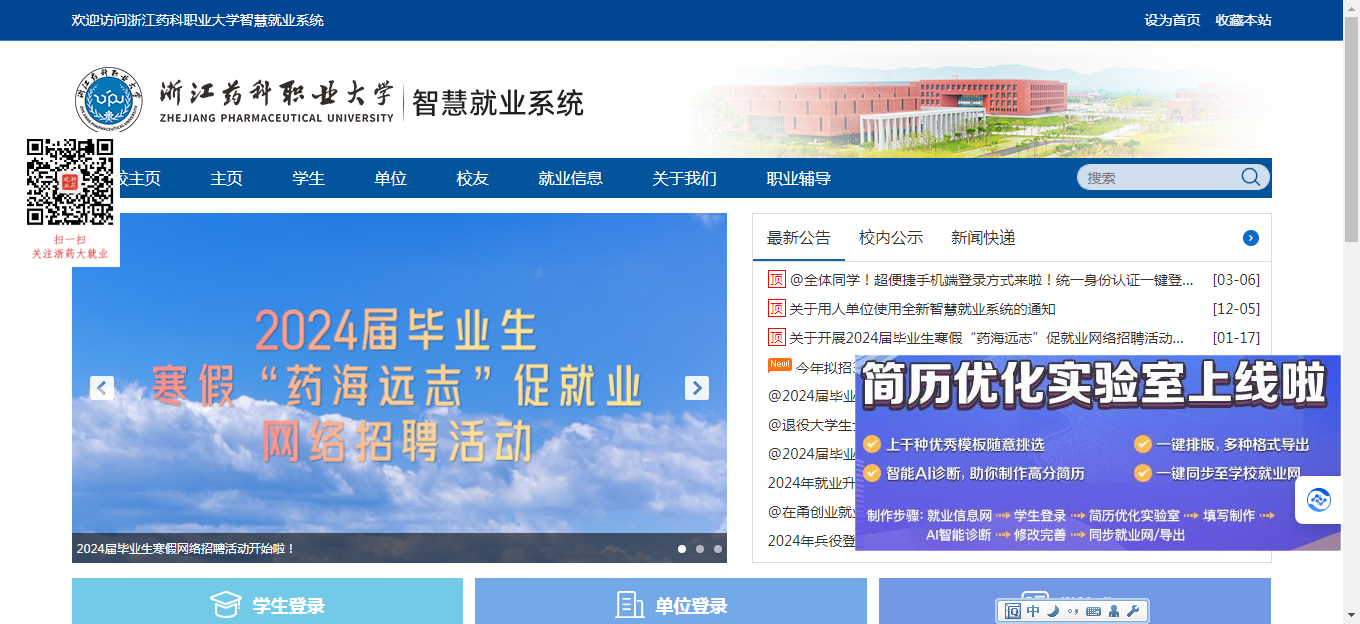Click the carousel caption 2024届毕业生寒假网络招聘活动开始啦

click(186, 549)
